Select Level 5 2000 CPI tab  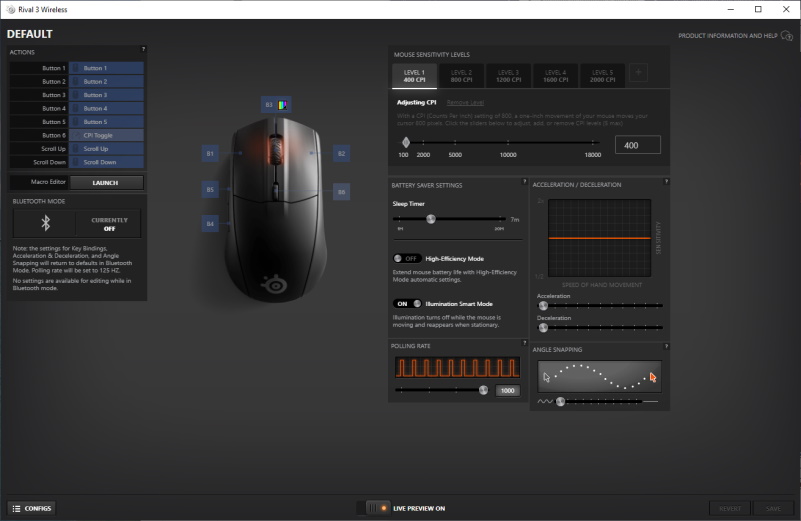pyautogui.click(x=602, y=76)
